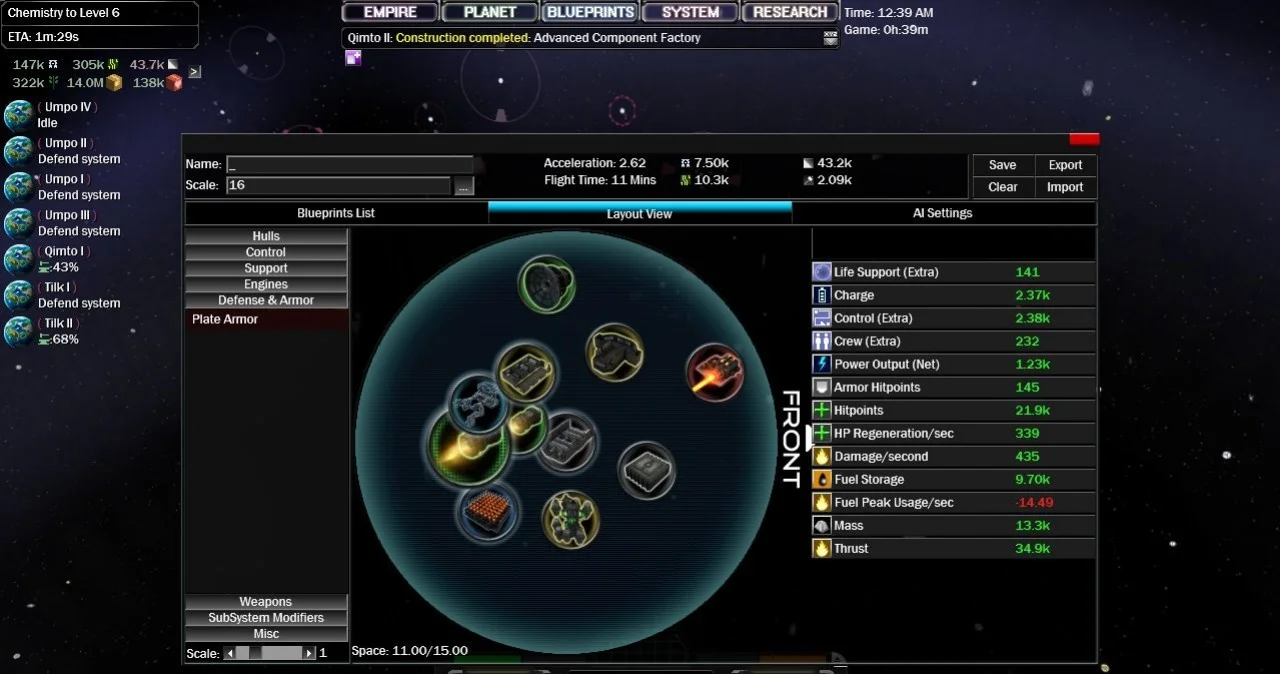Open the SYSTEM menu

690,12
